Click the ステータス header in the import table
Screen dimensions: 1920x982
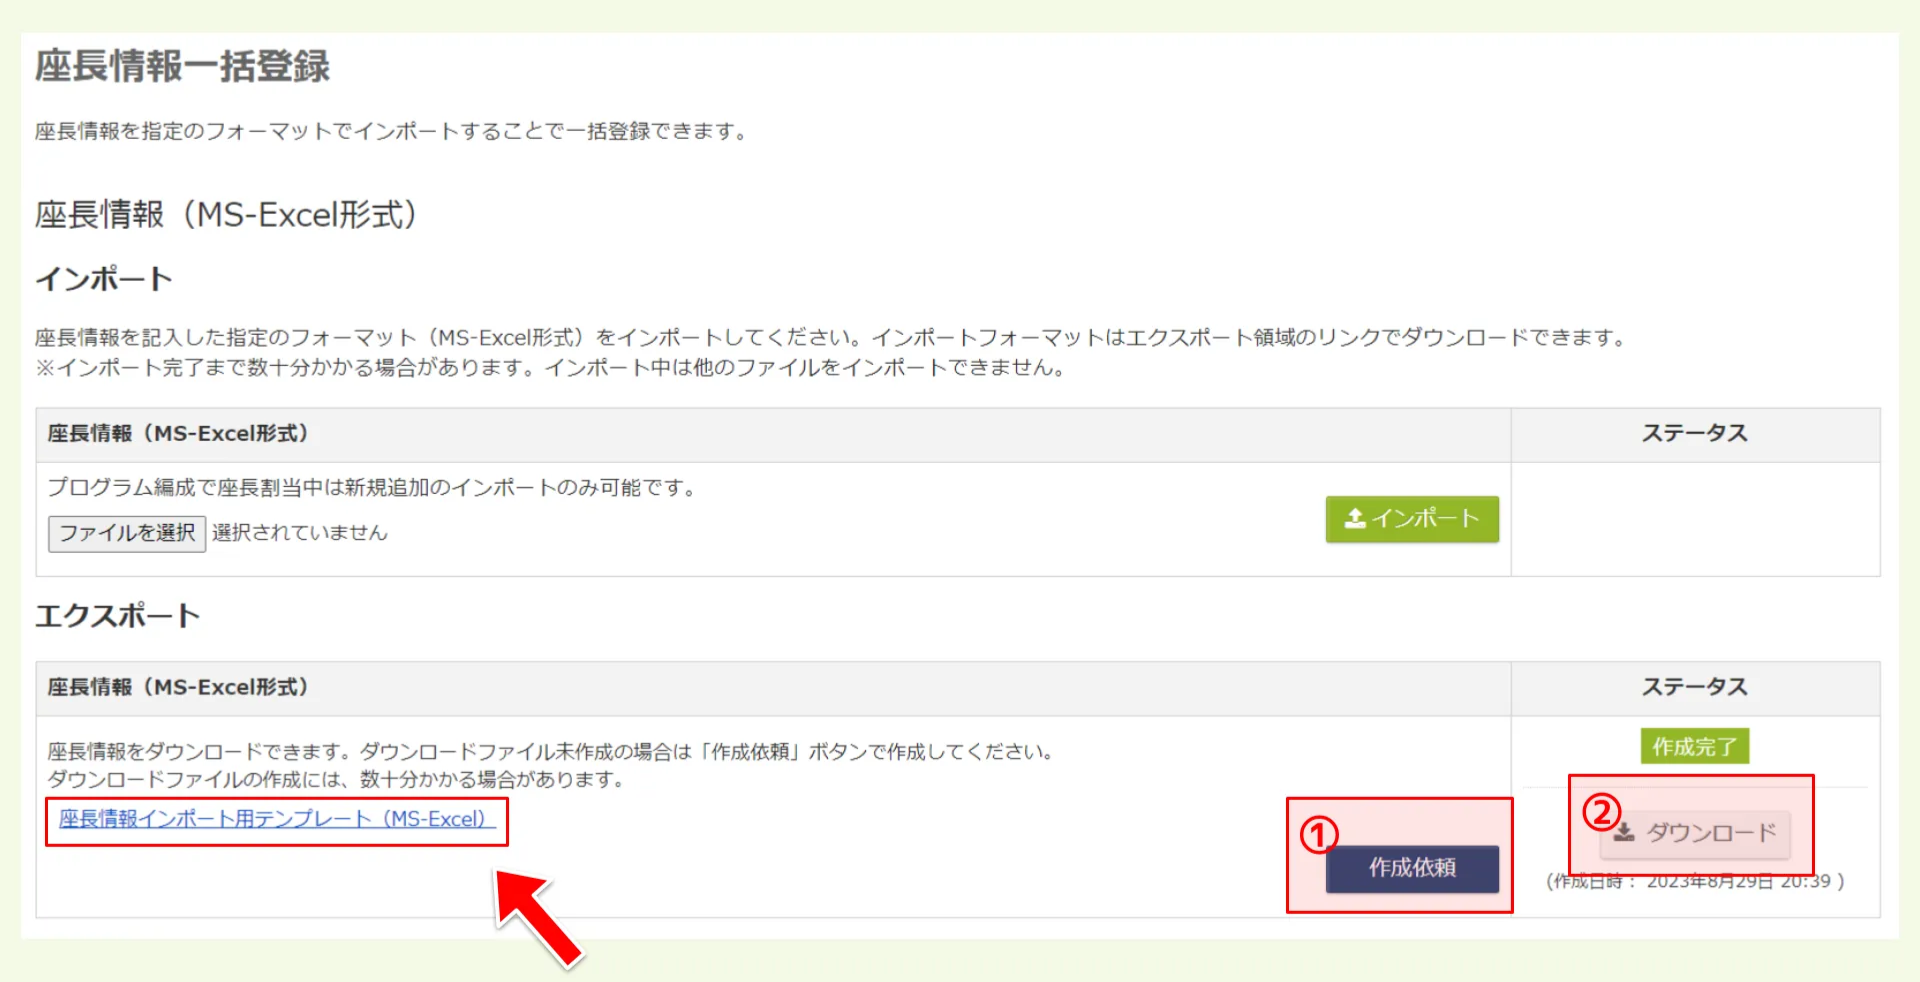[1694, 433]
